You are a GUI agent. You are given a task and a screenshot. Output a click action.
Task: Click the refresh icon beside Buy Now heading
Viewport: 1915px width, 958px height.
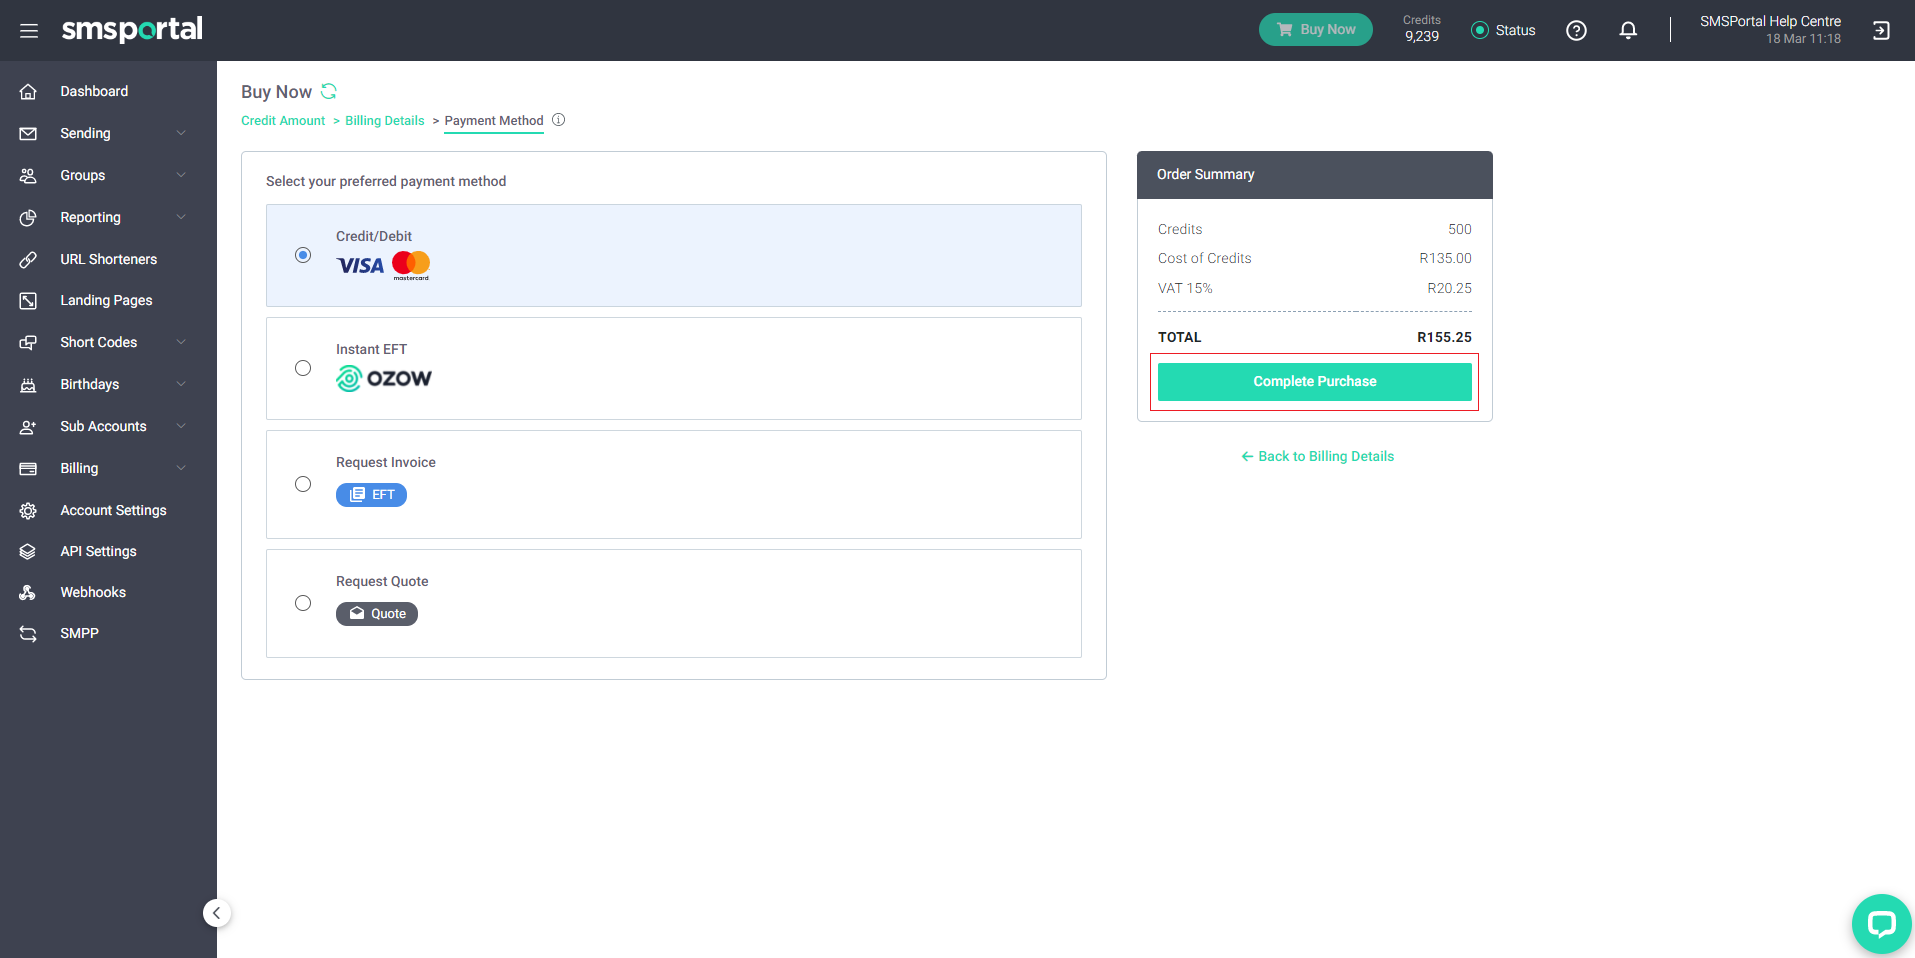[x=329, y=91]
